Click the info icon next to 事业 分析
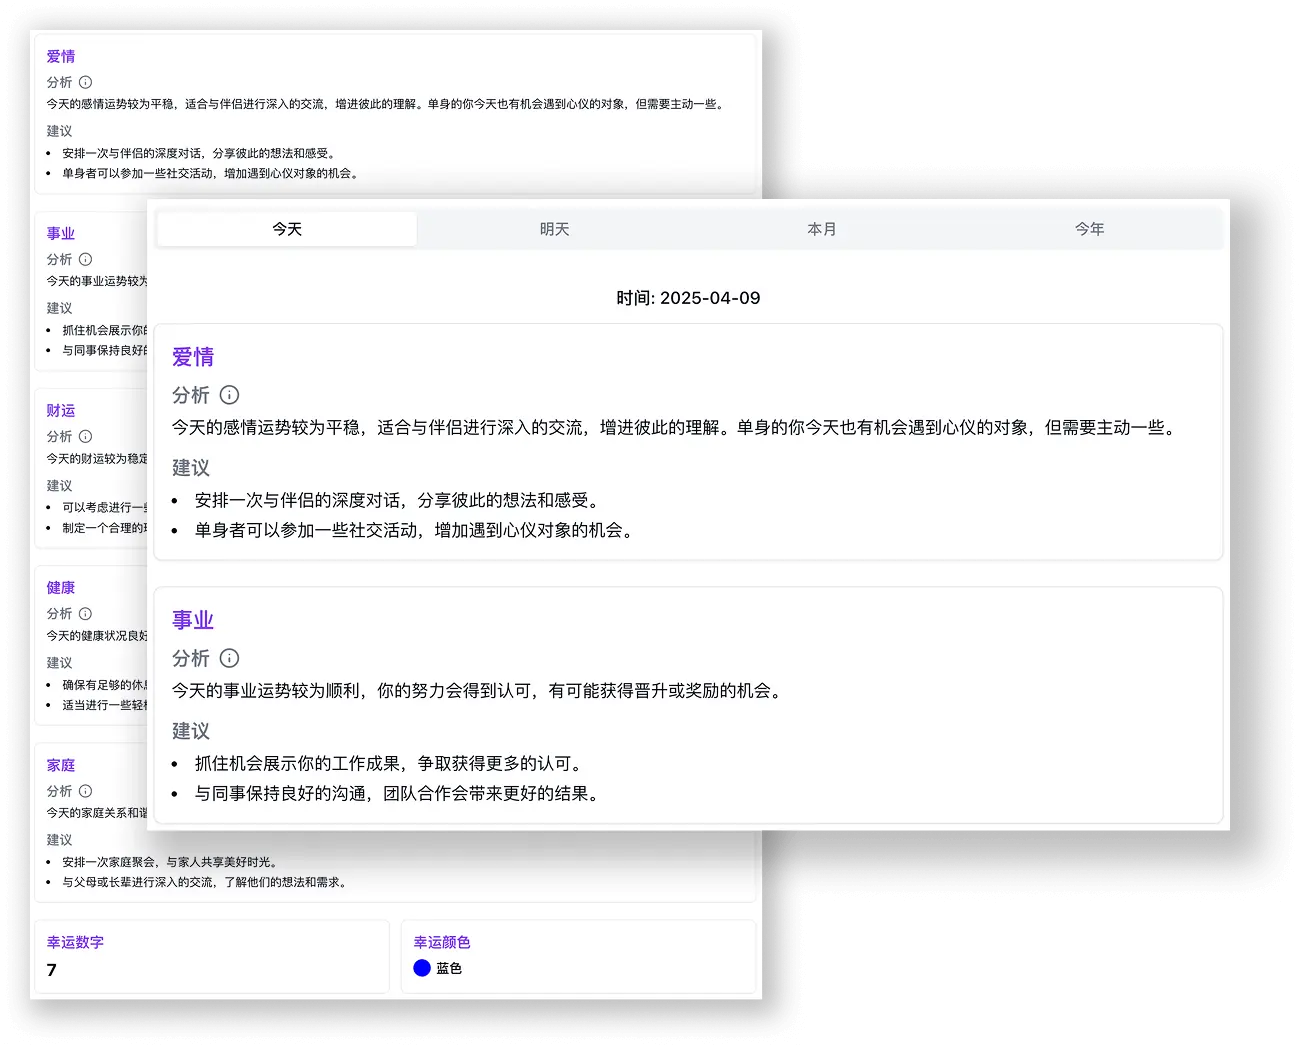1302x1046 pixels. [229, 658]
